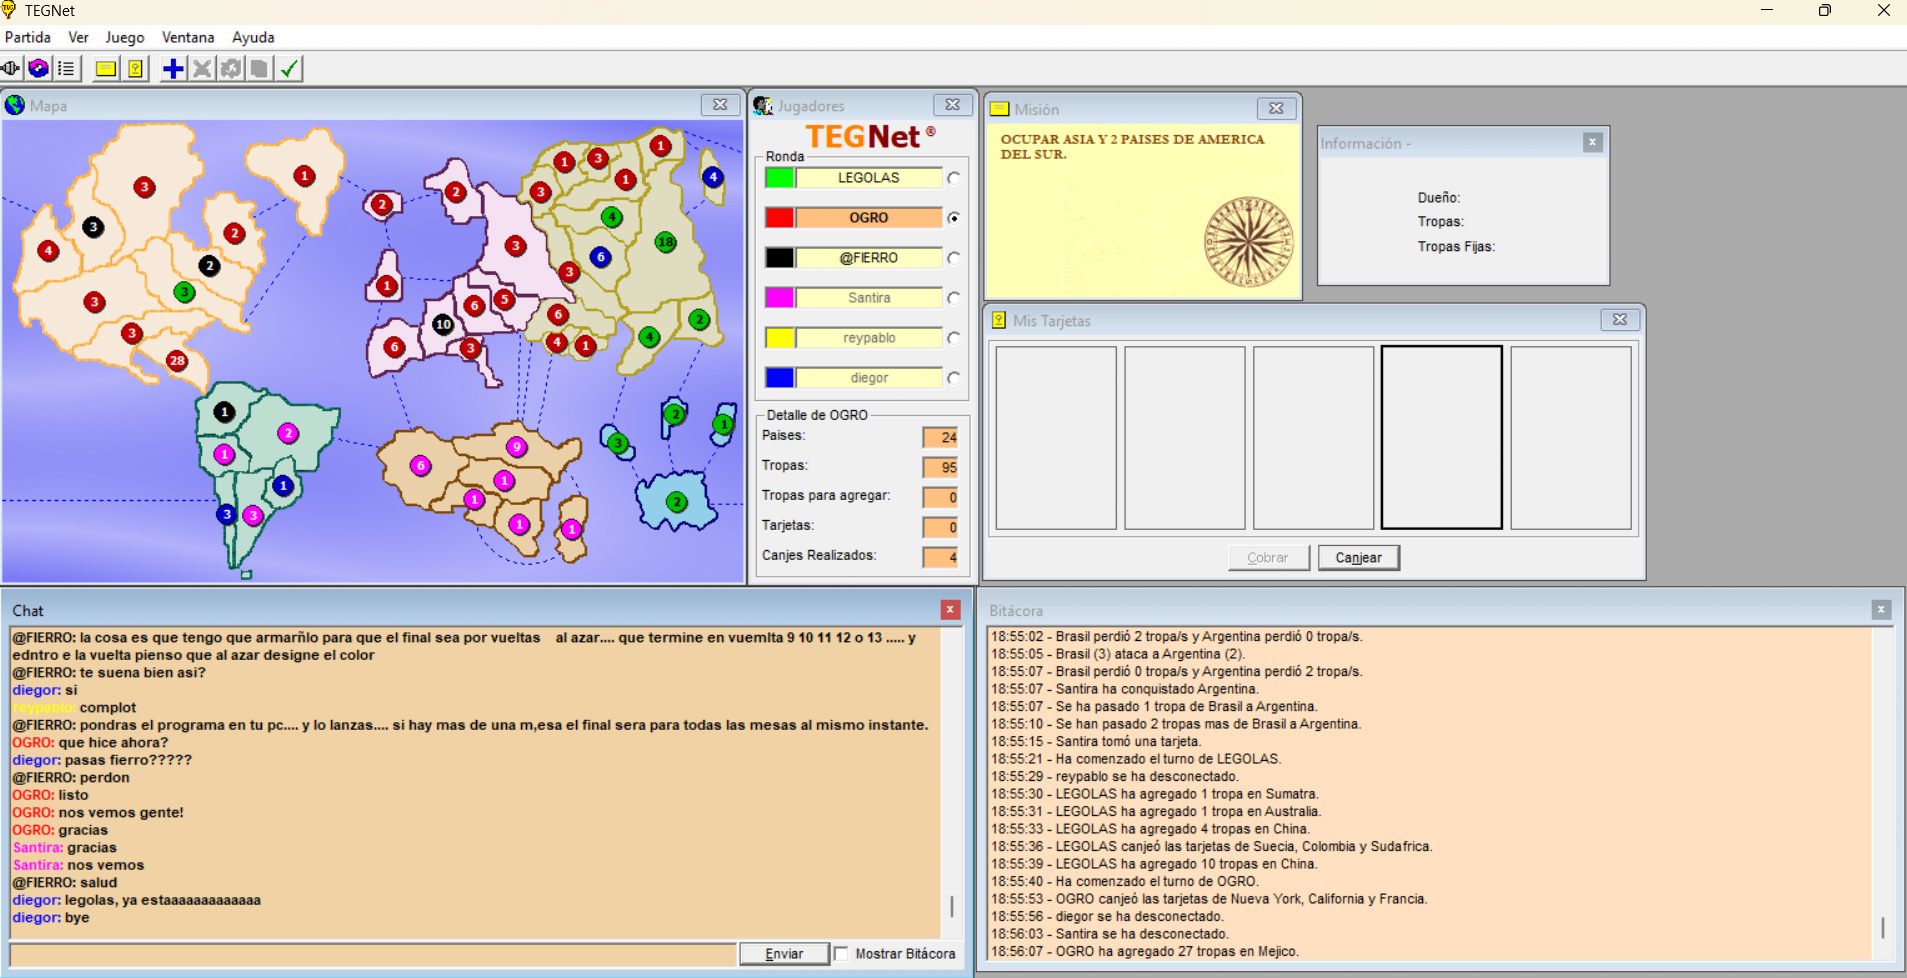Open the Juego menu

[125, 37]
